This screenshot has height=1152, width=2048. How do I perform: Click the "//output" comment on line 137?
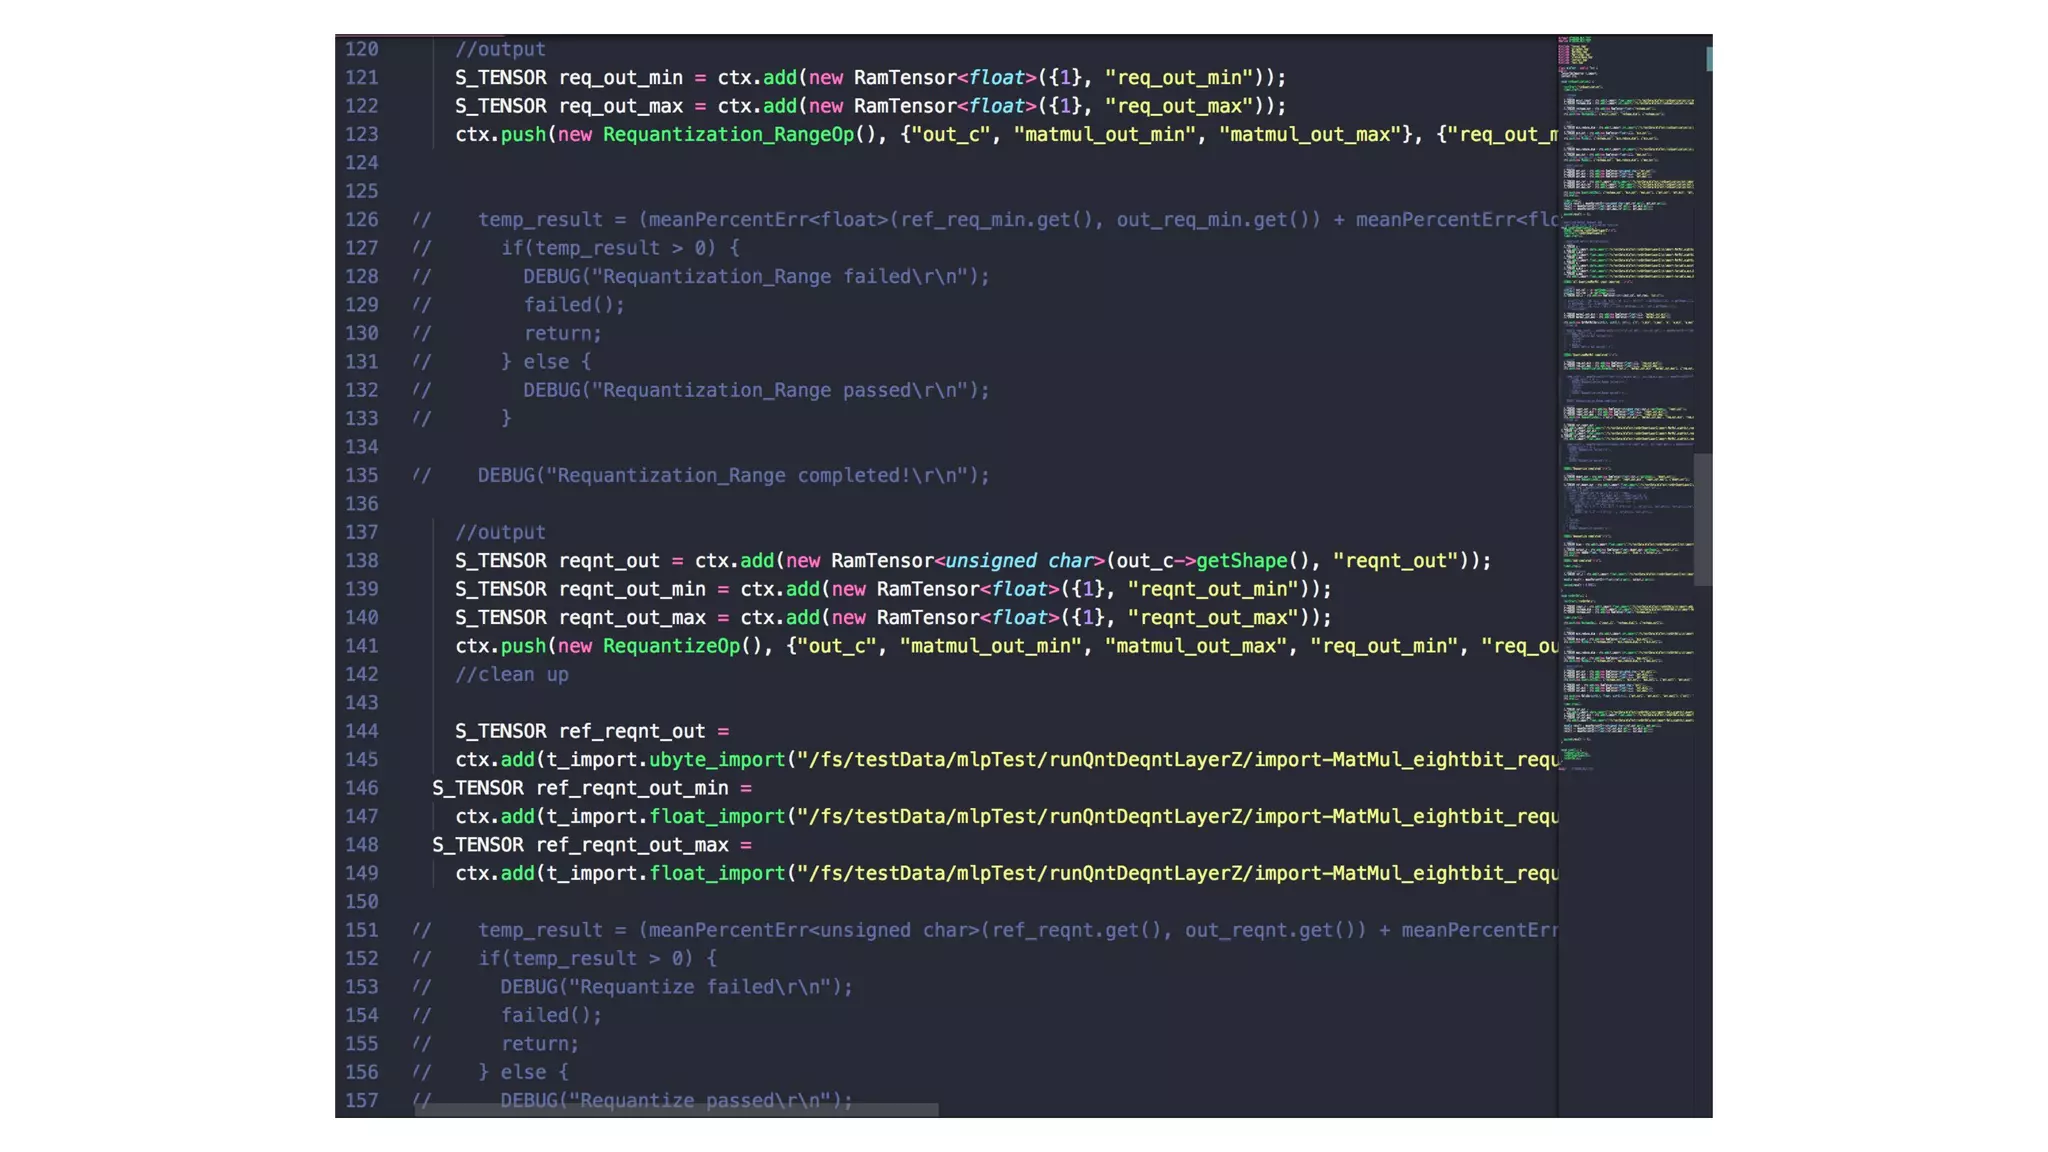point(500,532)
